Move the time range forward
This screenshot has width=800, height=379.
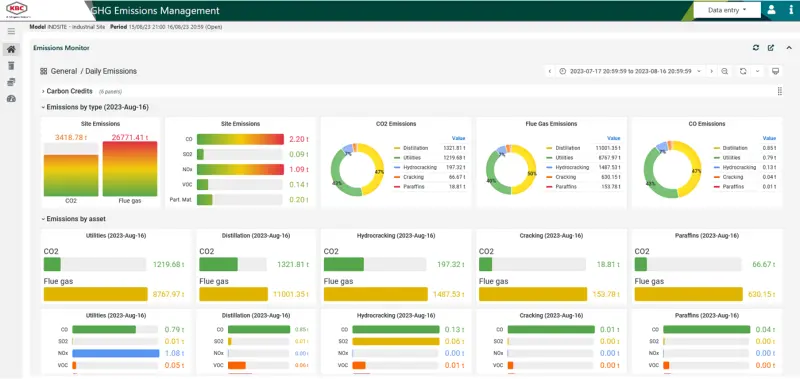[x=711, y=71]
